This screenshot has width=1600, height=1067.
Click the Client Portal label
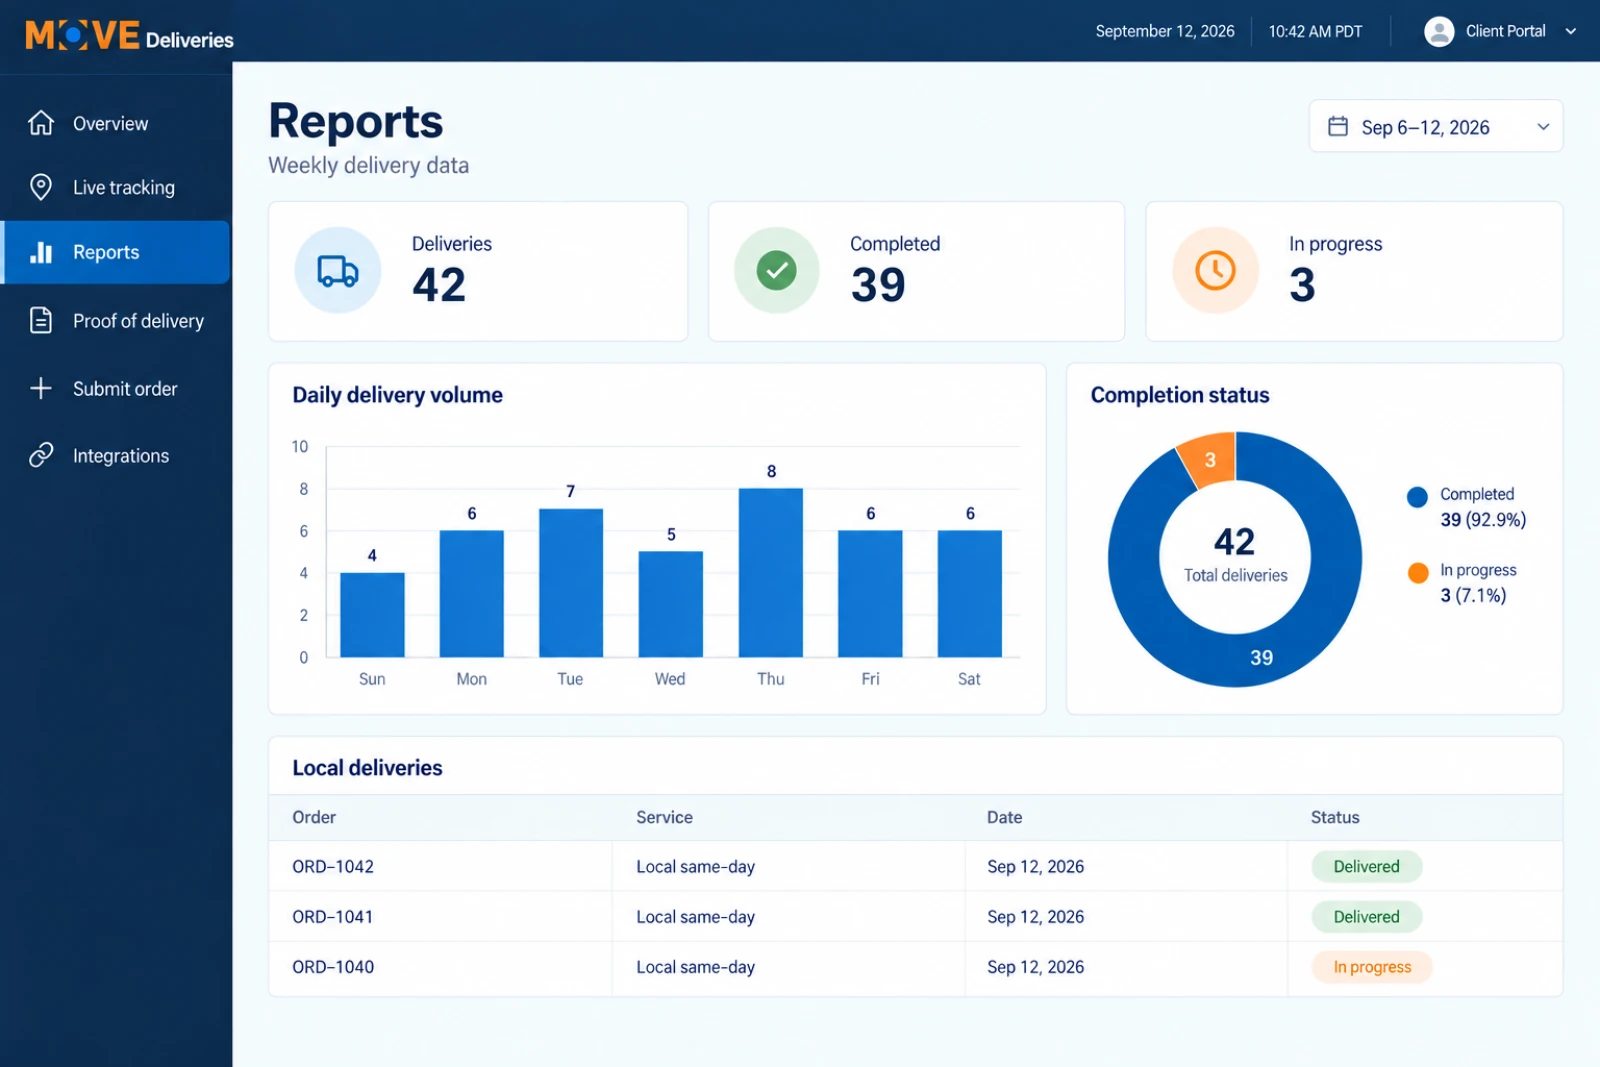coord(1505,31)
